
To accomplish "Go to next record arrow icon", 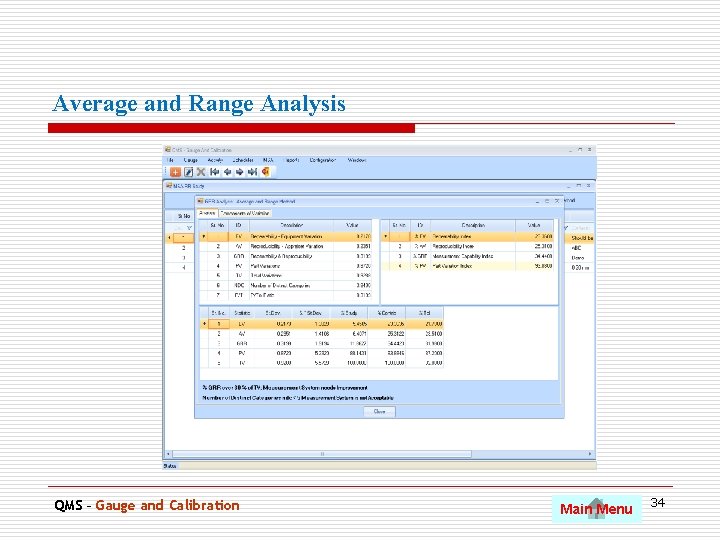I will 239,172.
